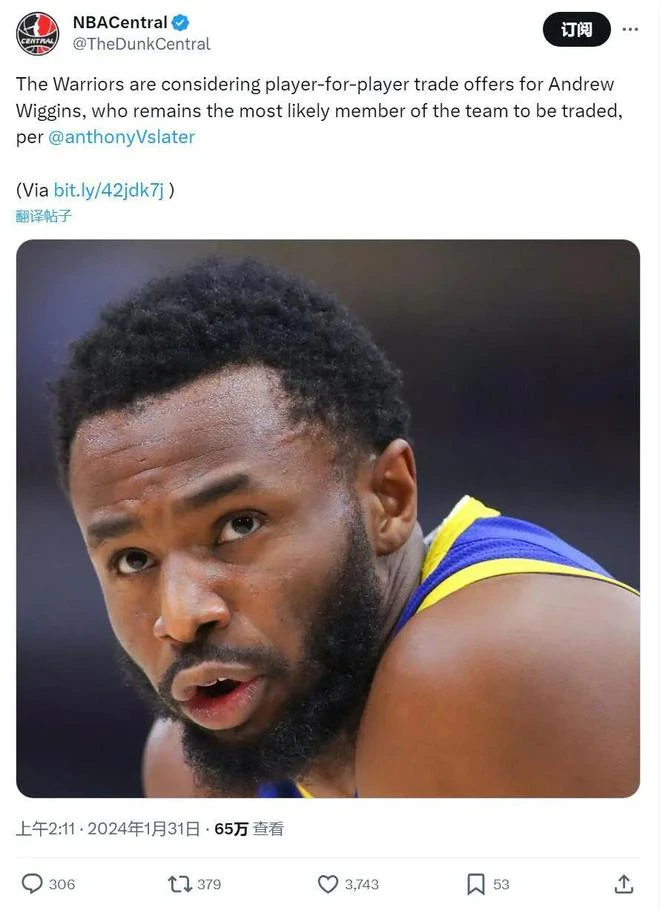Image resolution: width=660 pixels, height=910 pixels.
Task: Open the three-dot more options menu
Action: point(630,29)
